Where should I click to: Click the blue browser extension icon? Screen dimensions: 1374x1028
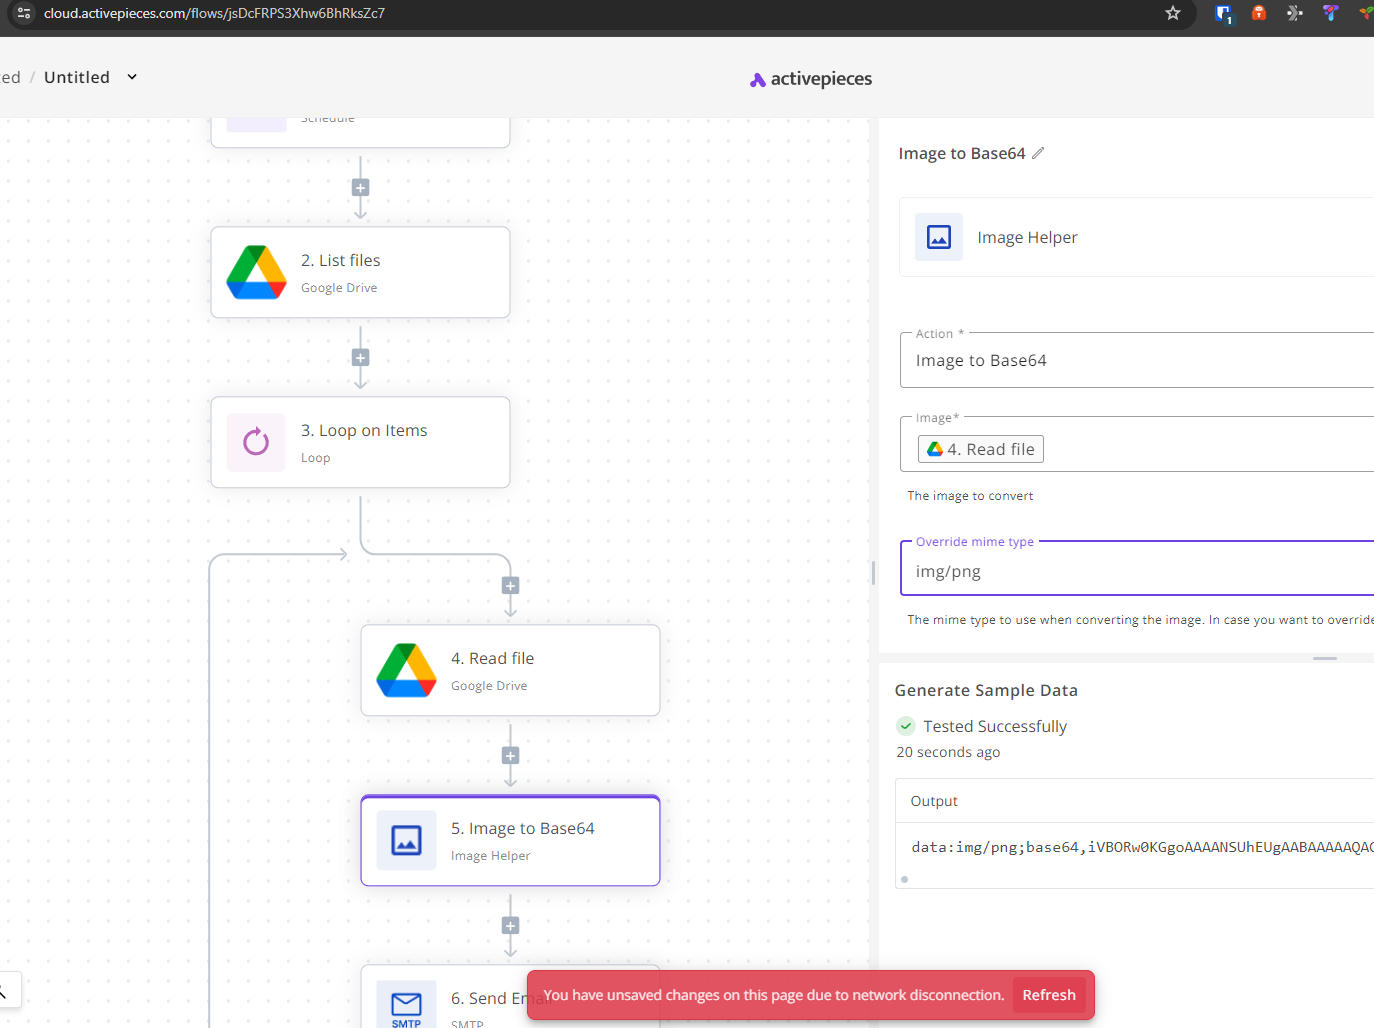(1224, 14)
